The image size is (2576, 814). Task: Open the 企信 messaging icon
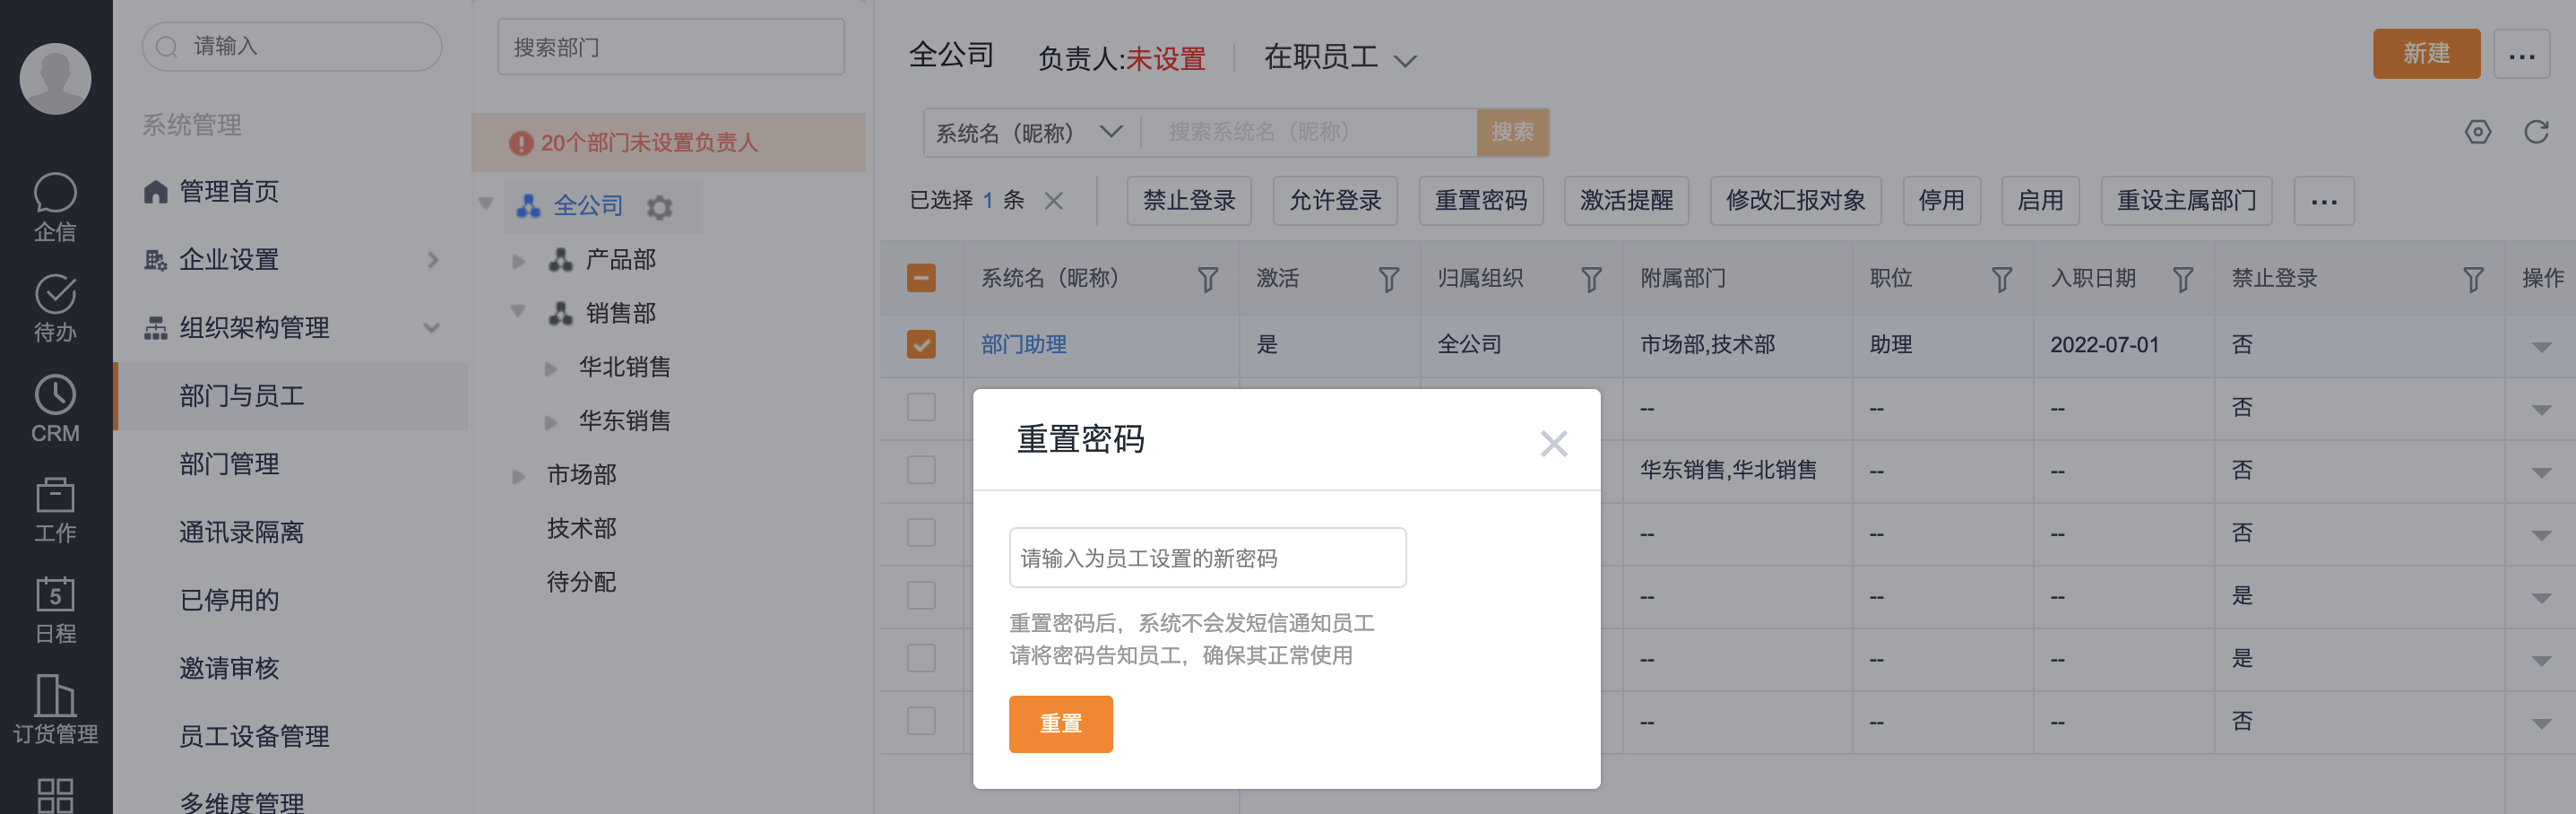[x=55, y=193]
